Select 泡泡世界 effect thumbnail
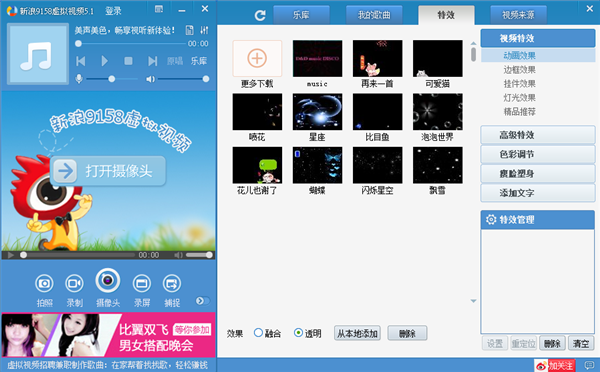Screen dimensions: 600x372 [x=437, y=112]
